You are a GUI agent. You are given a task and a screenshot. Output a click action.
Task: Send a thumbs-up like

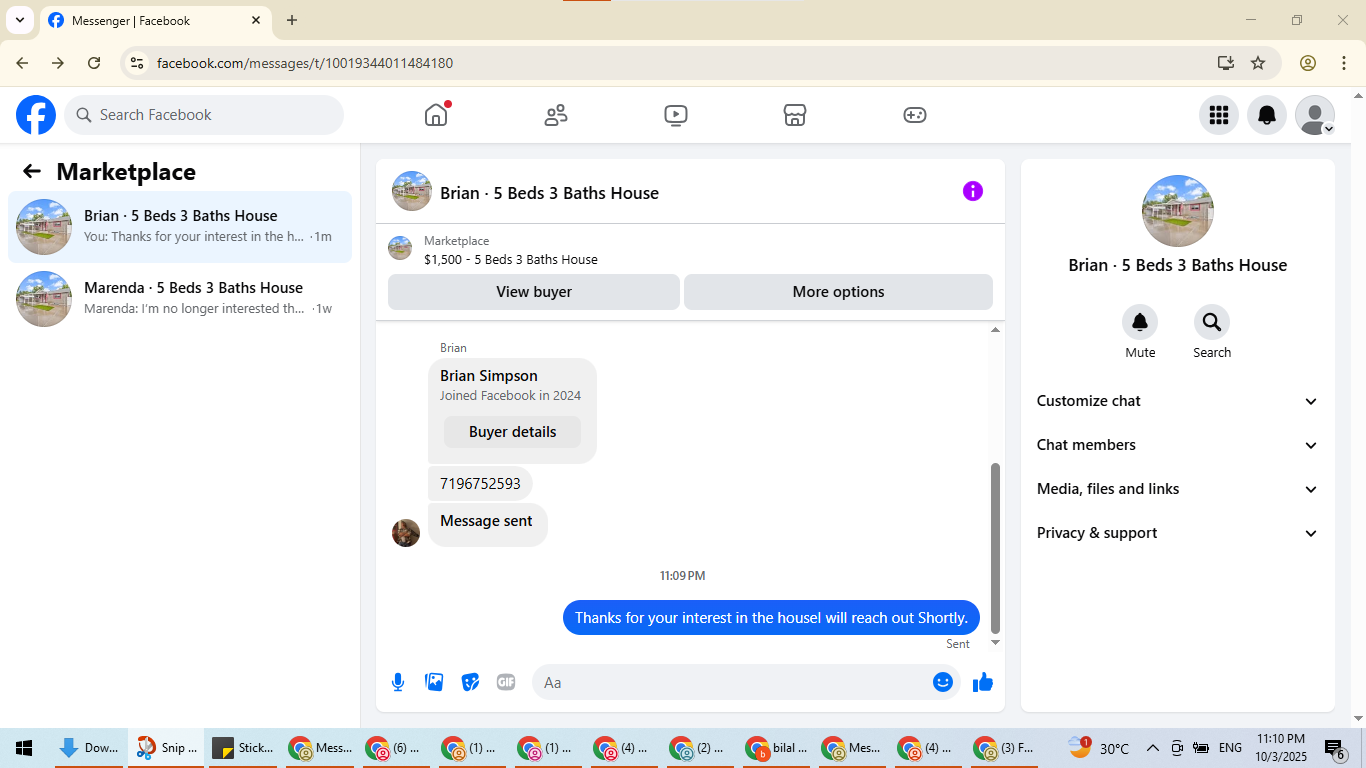click(x=983, y=682)
